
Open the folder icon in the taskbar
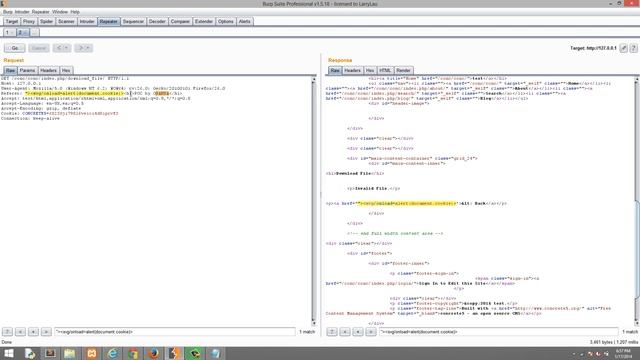tap(70, 353)
